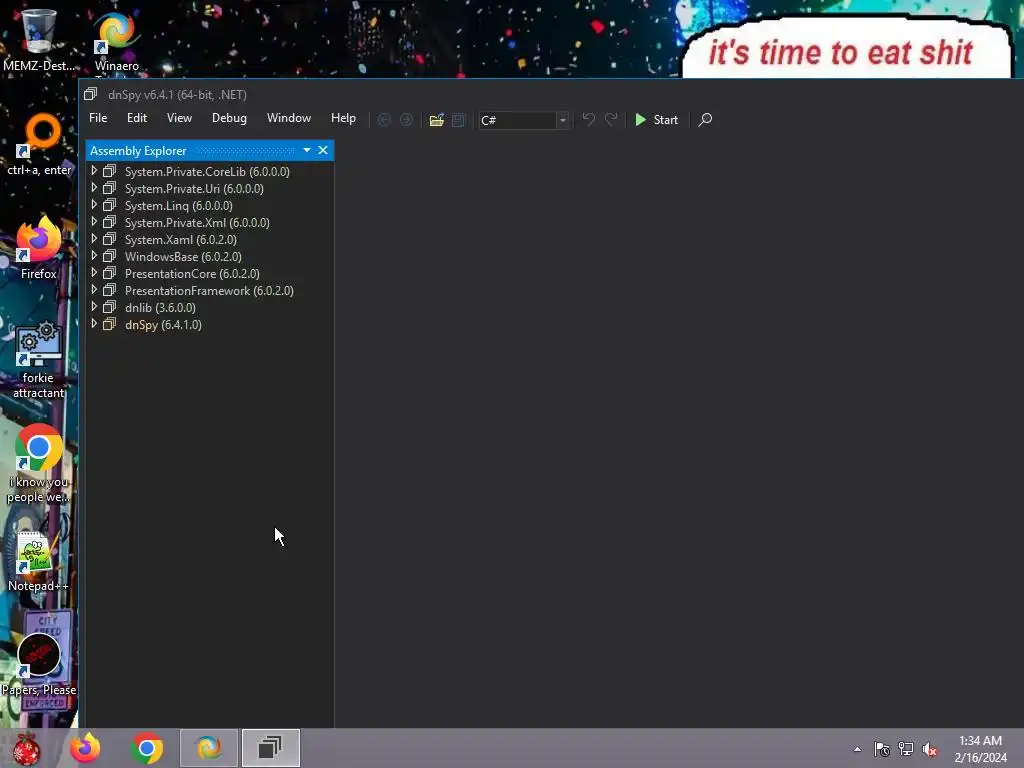Click the Undo toolbar icon
This screenshot has height=768, width=1024.
(x=588, y=120)
